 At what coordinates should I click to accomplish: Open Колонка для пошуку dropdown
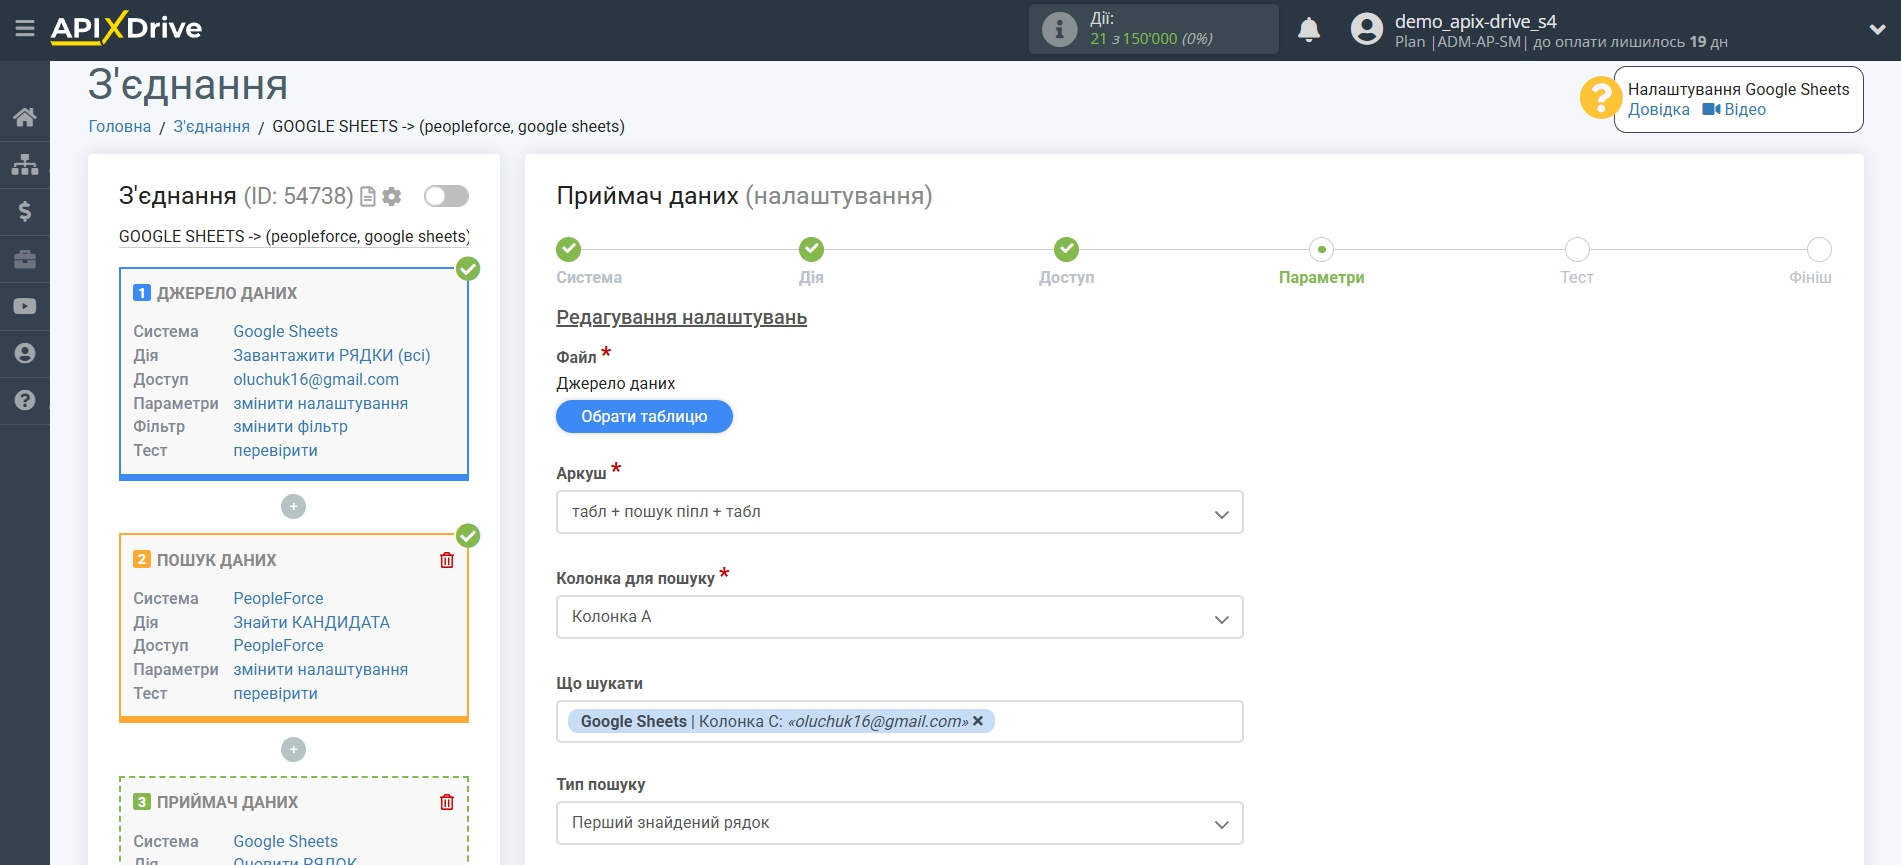(899, 617)
